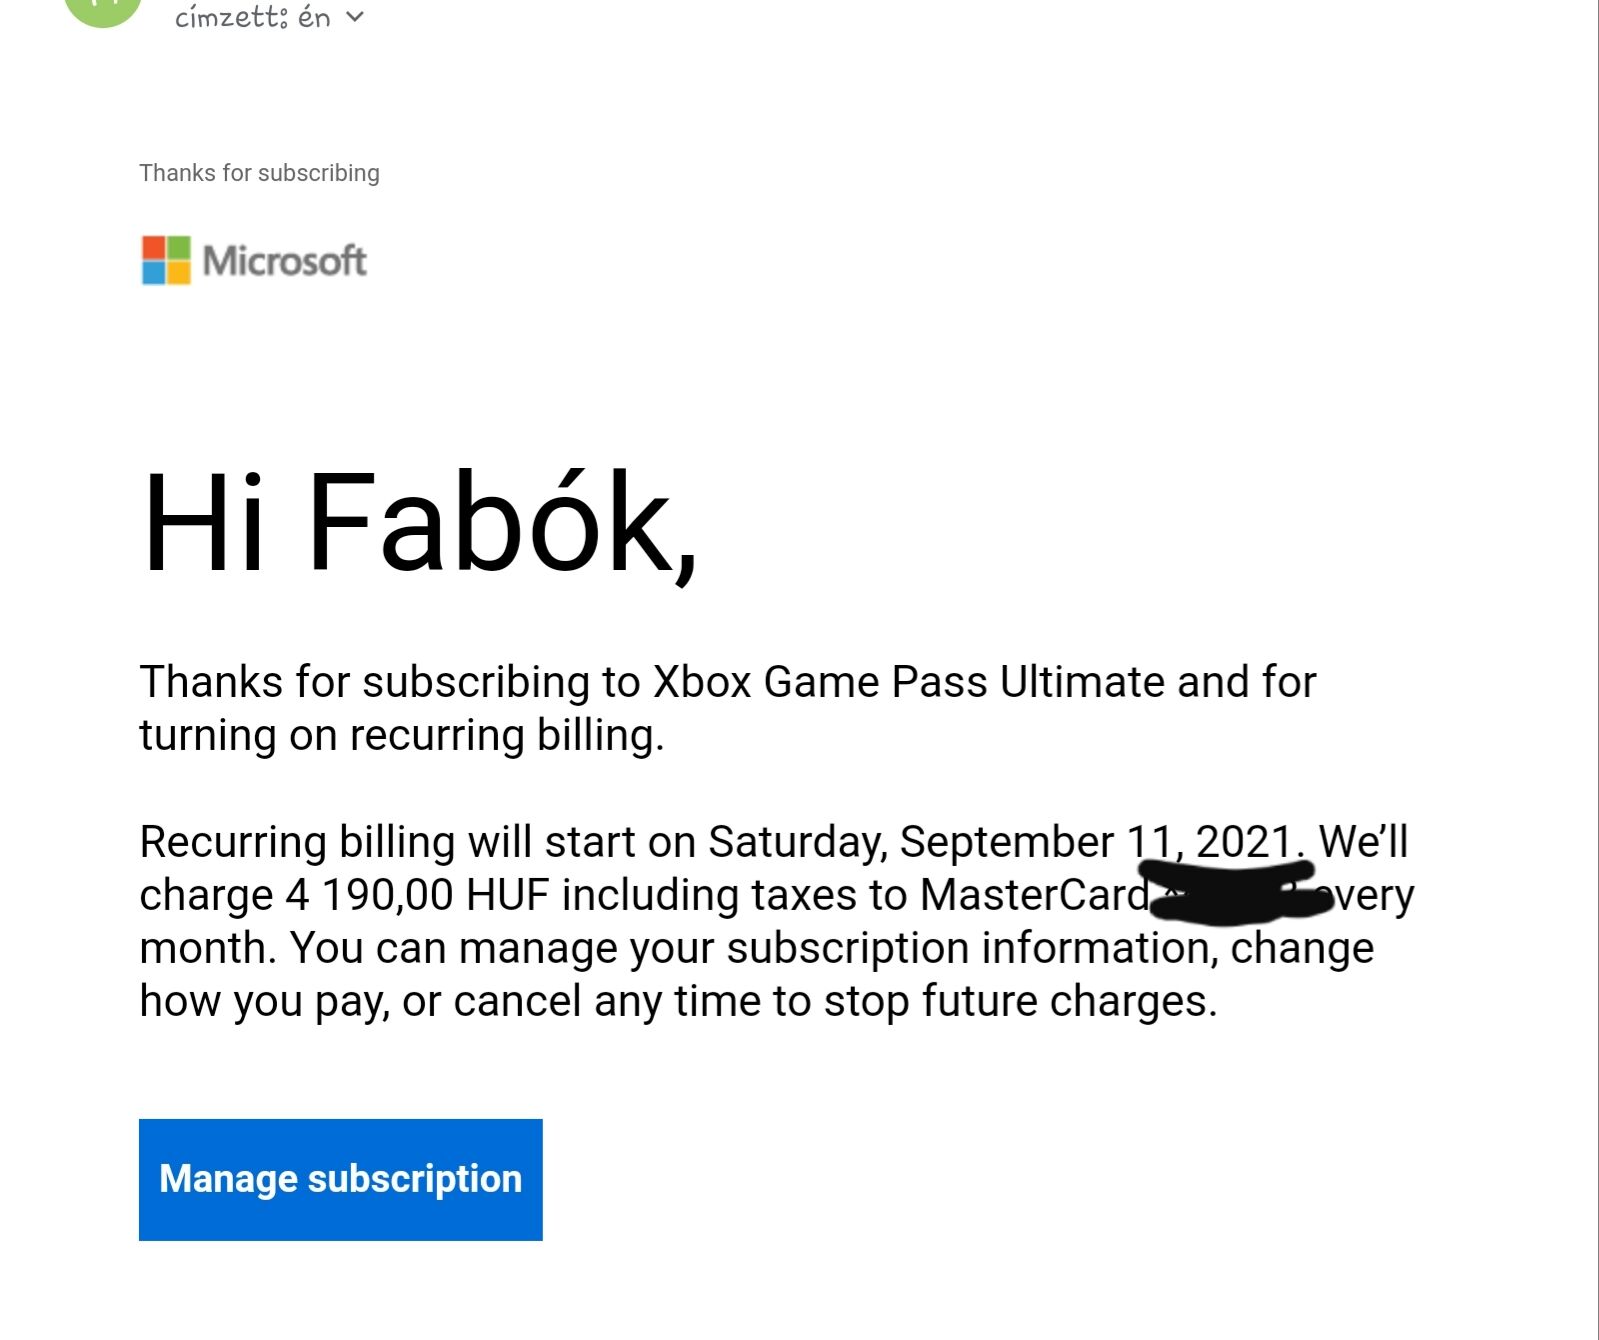
Task: Click the word "MasterCard" in the email
Action: 1034,895
